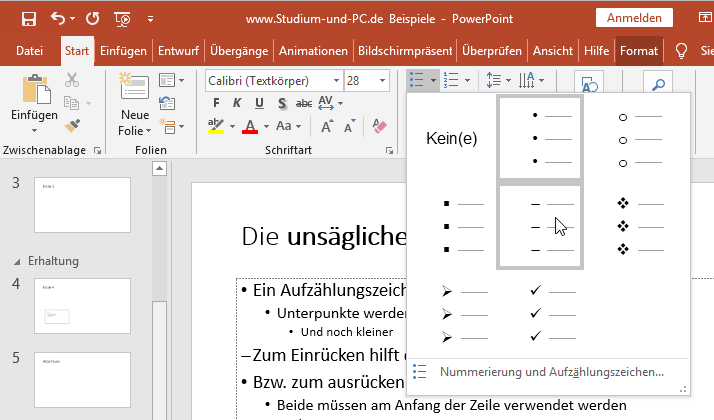Click the lightbulb Tell Me icon
The height and width of the screenshot is (420, 714).
click(x=681, y=51)
